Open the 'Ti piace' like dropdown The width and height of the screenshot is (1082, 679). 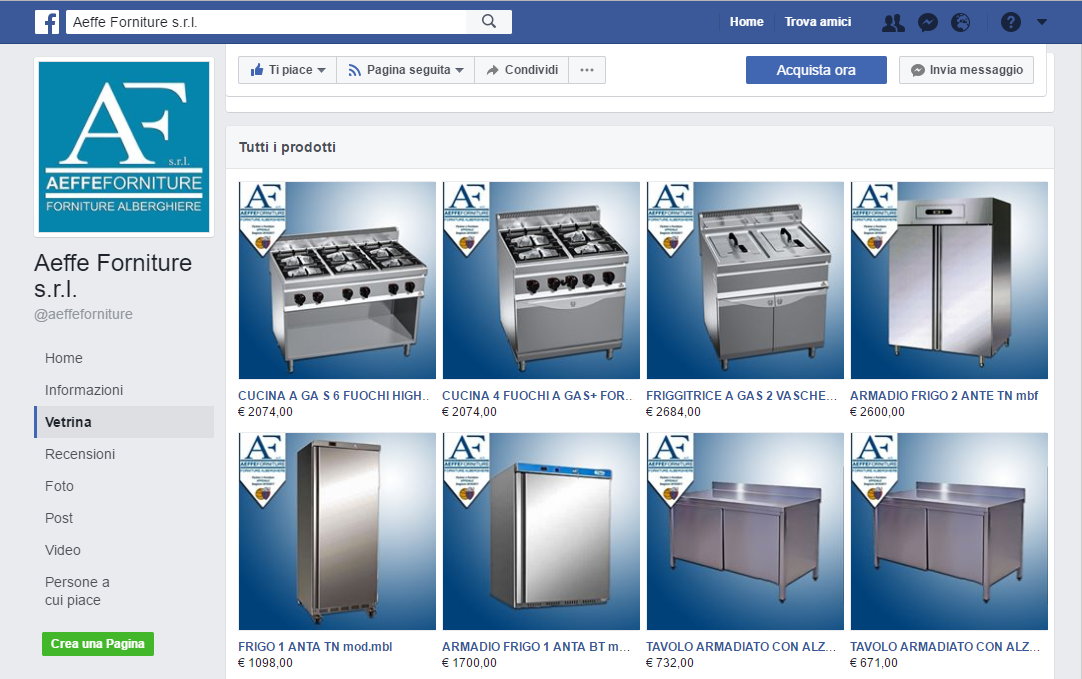[287, 70]
